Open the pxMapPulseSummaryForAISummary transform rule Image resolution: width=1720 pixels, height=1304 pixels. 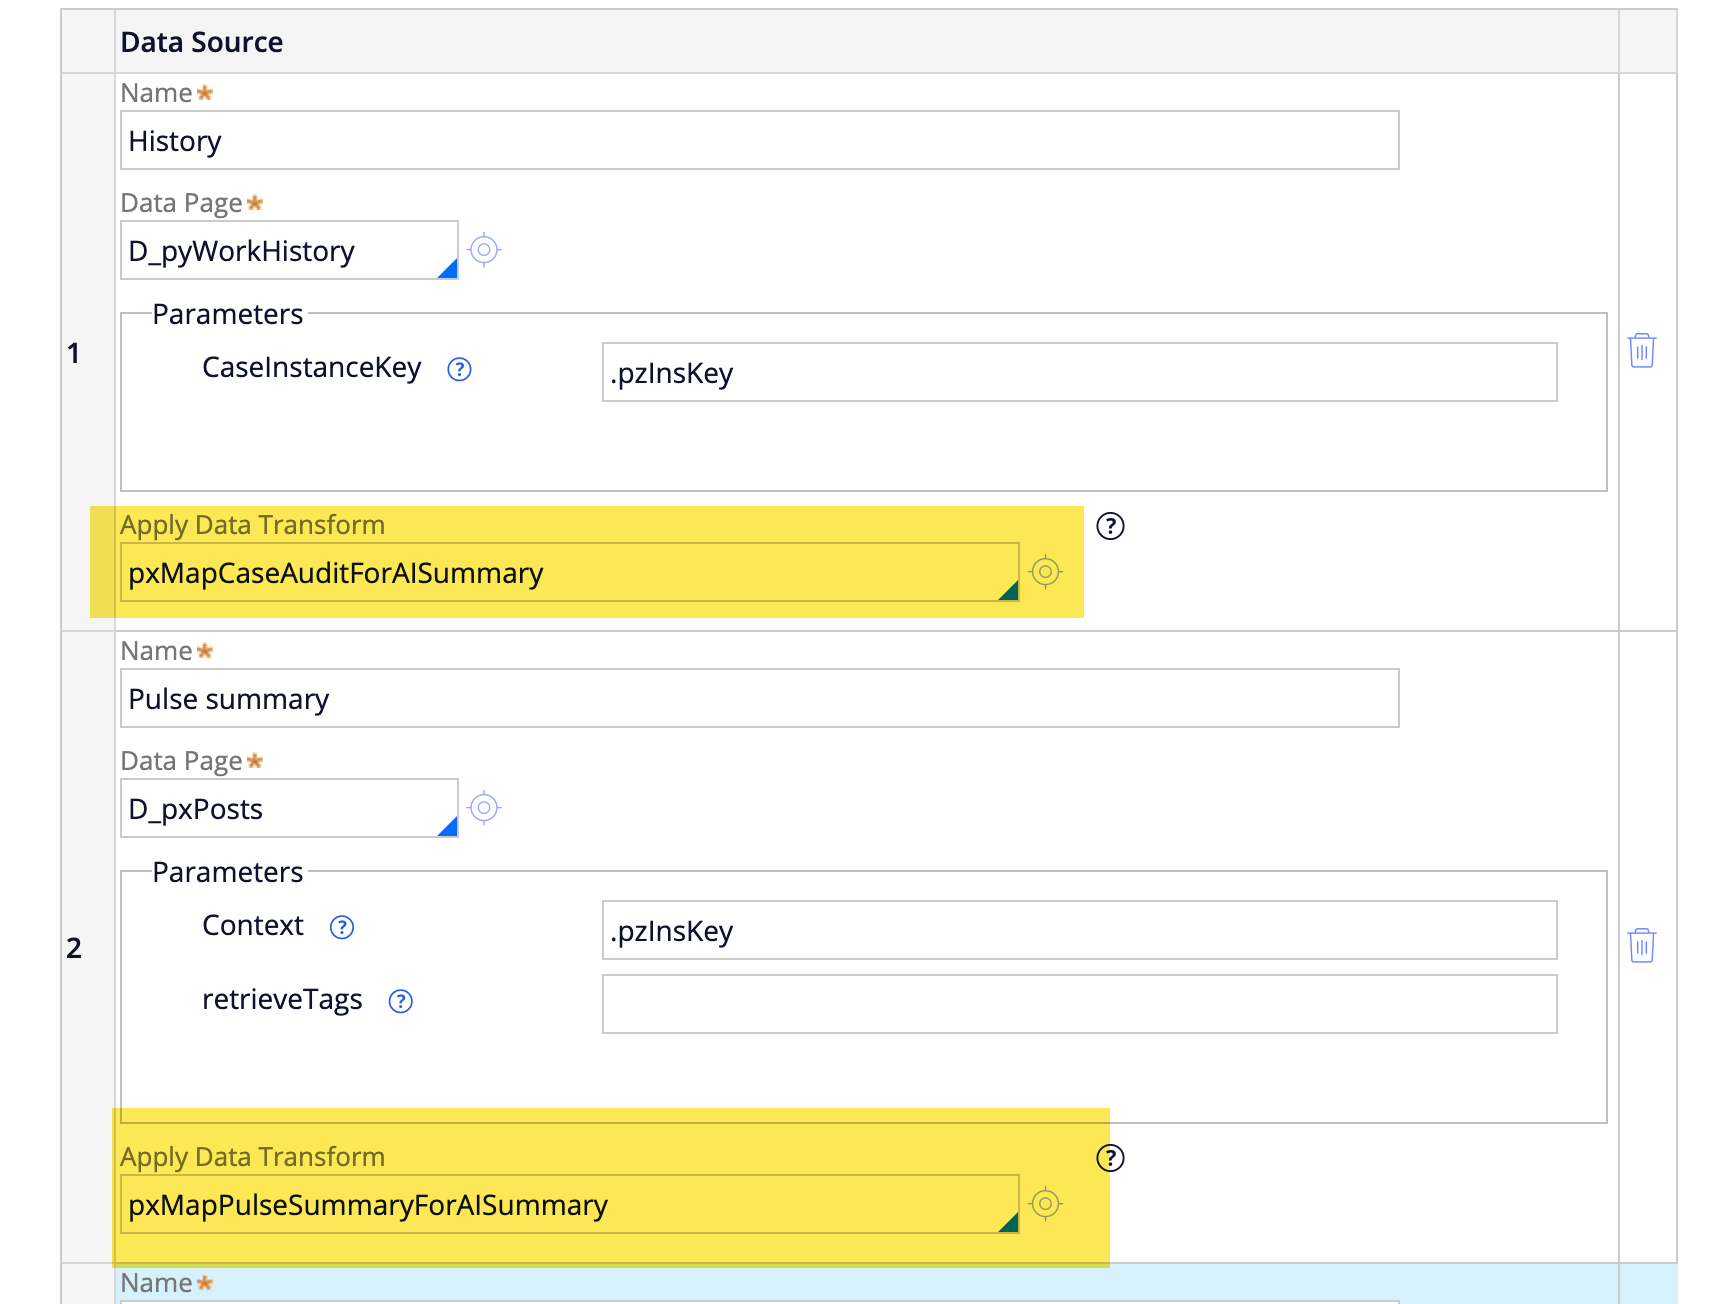(1045, 1204)
